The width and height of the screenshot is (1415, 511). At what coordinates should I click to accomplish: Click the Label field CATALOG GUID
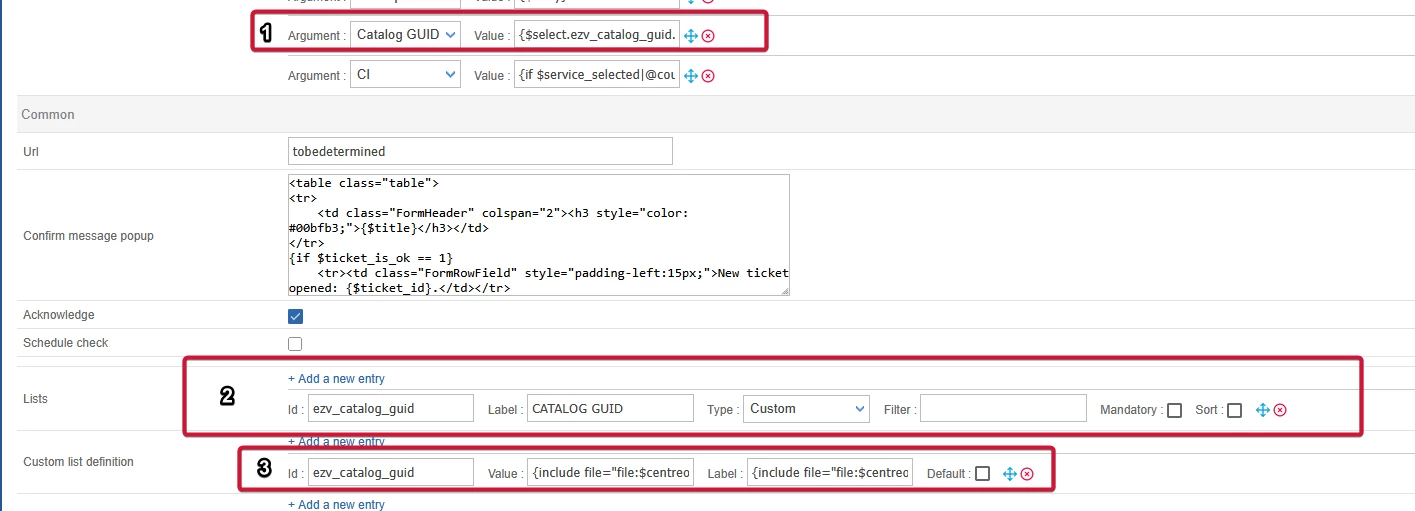pyautogui.click(x=610, y=408)
